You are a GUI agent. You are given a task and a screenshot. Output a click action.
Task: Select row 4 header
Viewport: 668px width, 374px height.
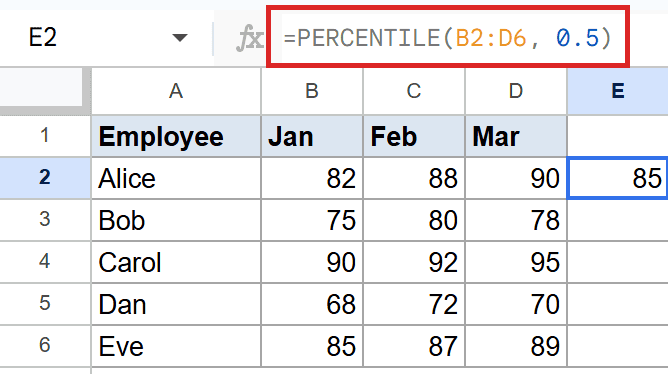[45, 262]
